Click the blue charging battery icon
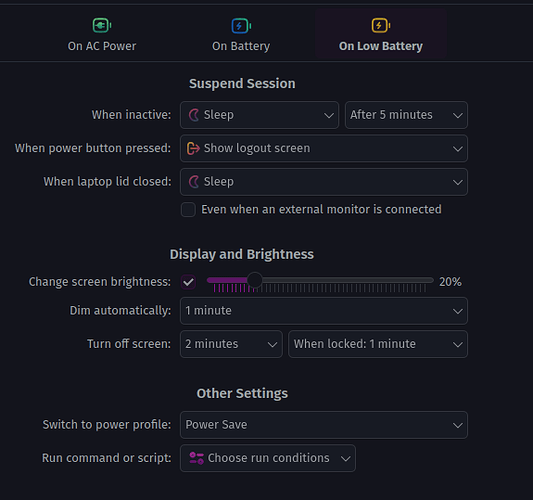 pos(241,25)
